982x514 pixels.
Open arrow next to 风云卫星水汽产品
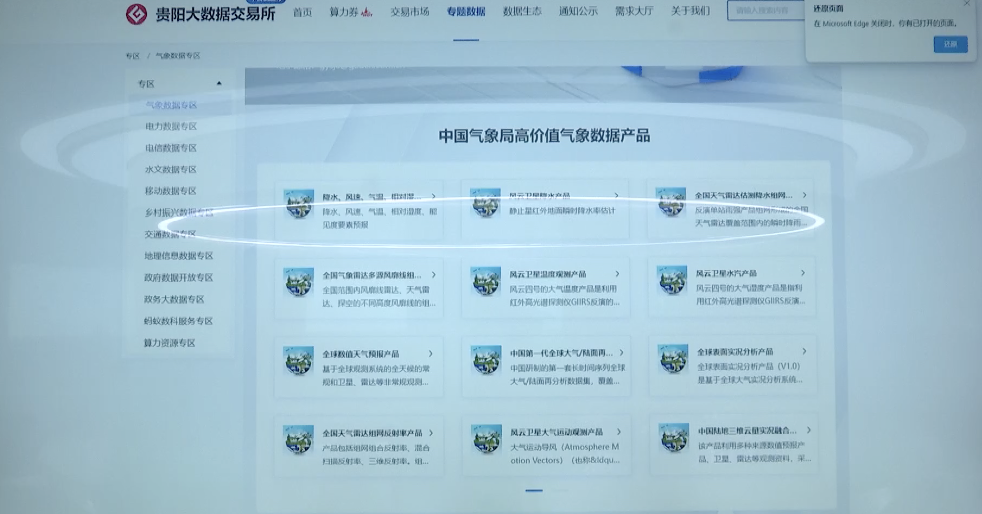point(803,273)
